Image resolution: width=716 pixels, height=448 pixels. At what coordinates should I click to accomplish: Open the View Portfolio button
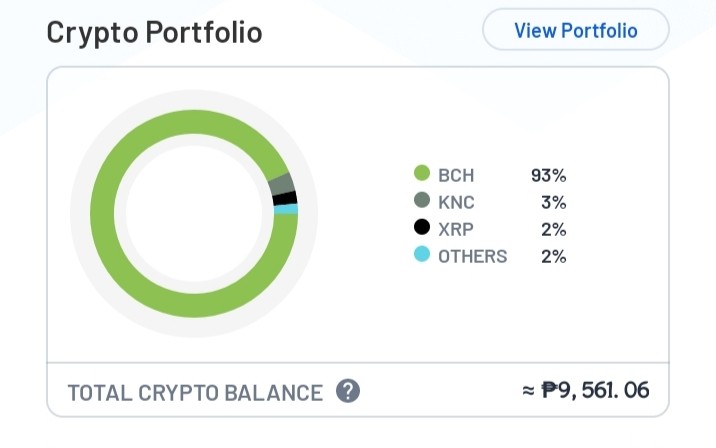[576, 30]
